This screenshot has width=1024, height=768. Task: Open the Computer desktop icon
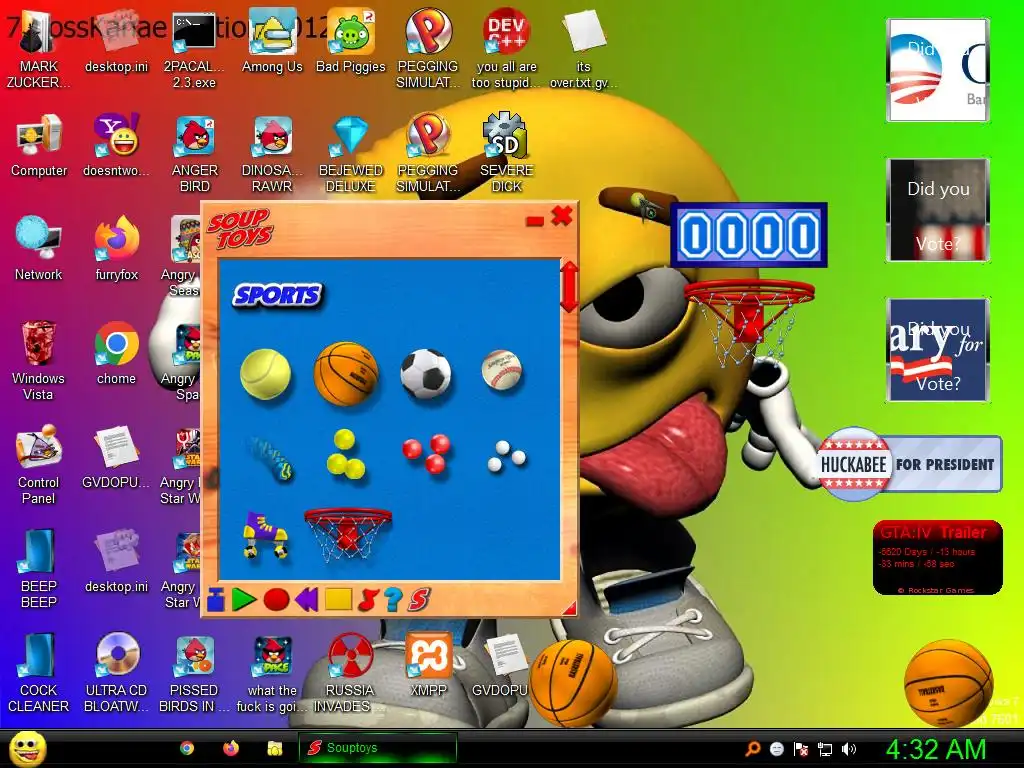click(x=39, y=145)
